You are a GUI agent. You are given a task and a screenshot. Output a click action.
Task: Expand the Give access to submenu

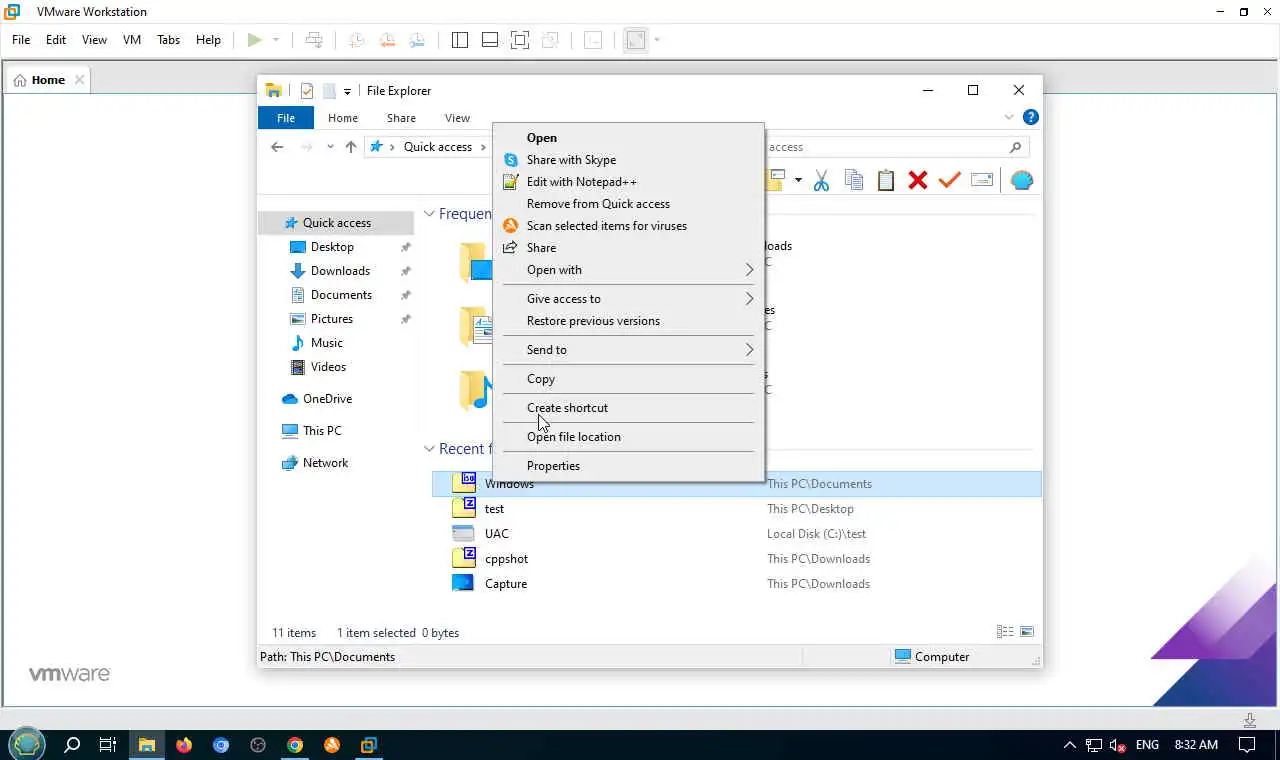click(x=630, y=299)
